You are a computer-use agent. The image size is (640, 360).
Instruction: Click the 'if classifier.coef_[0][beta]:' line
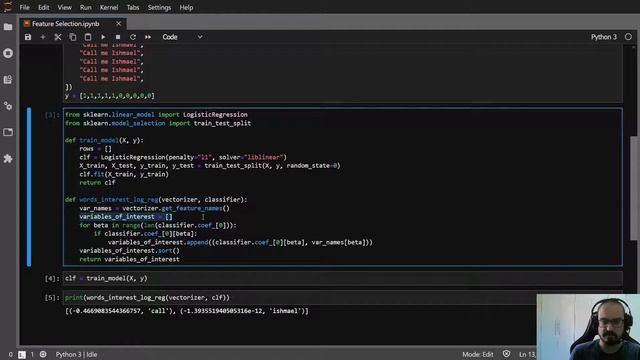coord(145,233)
